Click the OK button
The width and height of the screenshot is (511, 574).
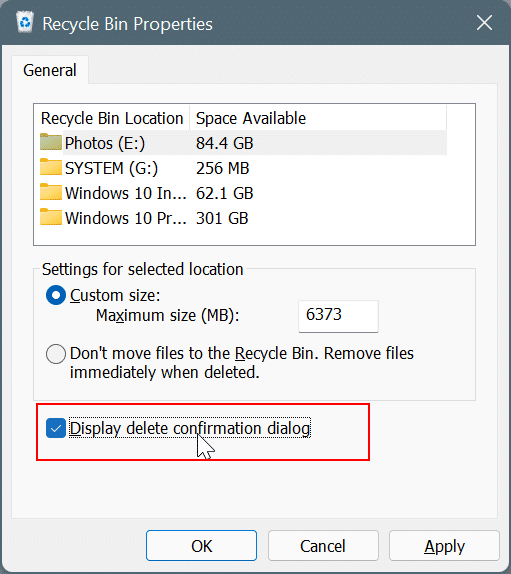coord(201,546)
